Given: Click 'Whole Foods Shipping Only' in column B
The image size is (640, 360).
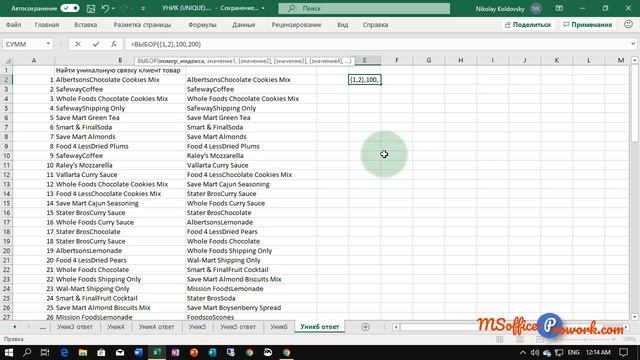Looking at the screenshot, I should click(x=98, y=279).
